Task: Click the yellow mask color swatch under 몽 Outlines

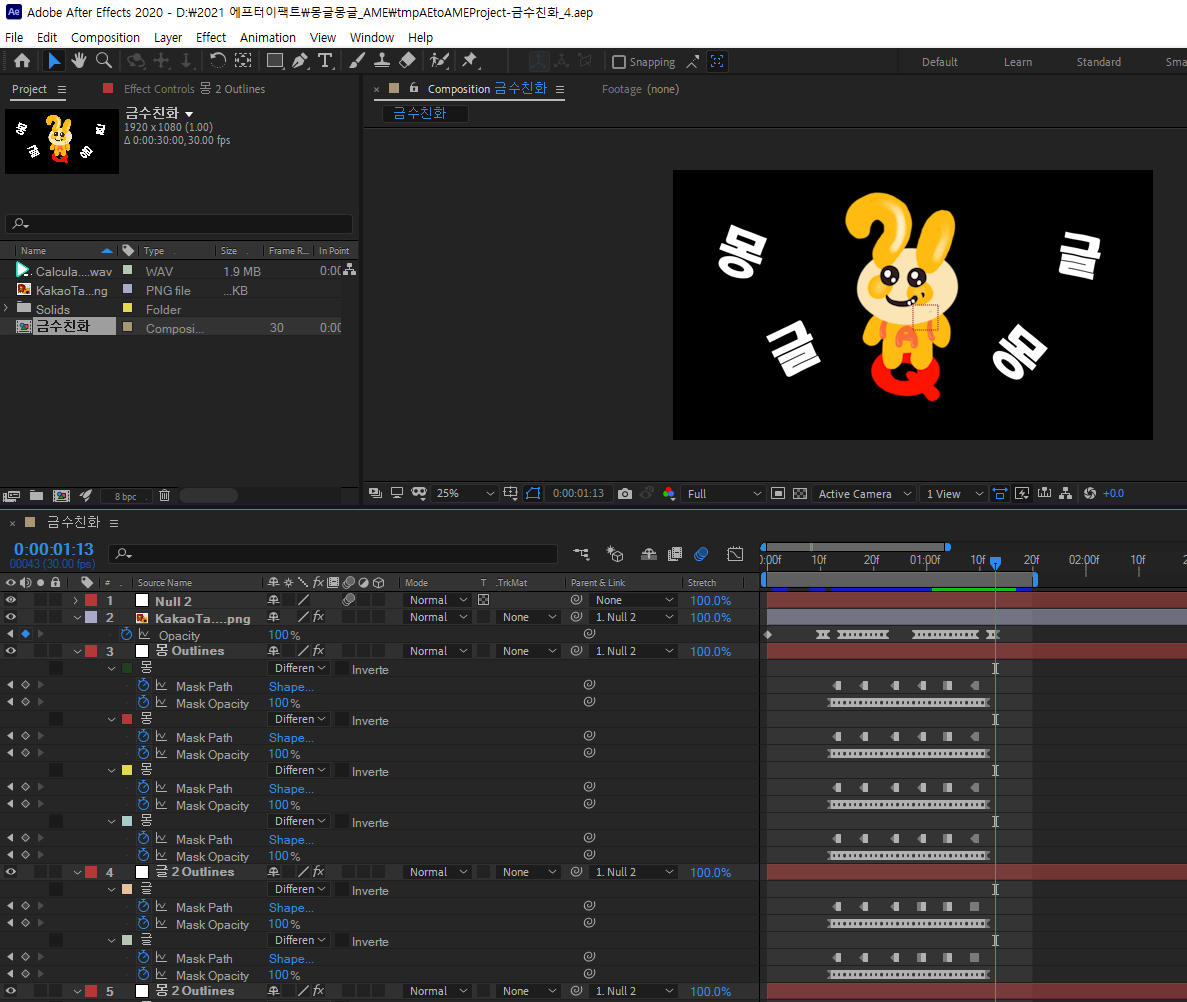Action: 126,770
